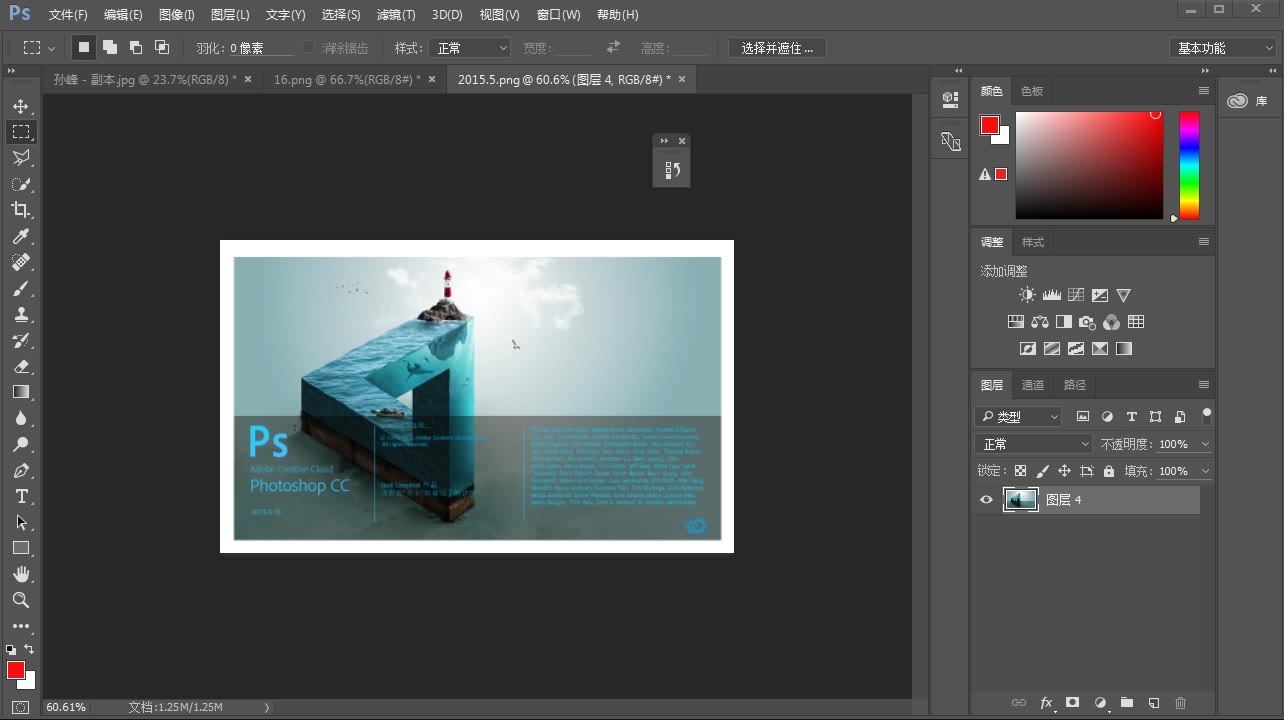Viewport: 1284px width, 720px height.
Task: Select the Gradient tool
Action: 21,392
